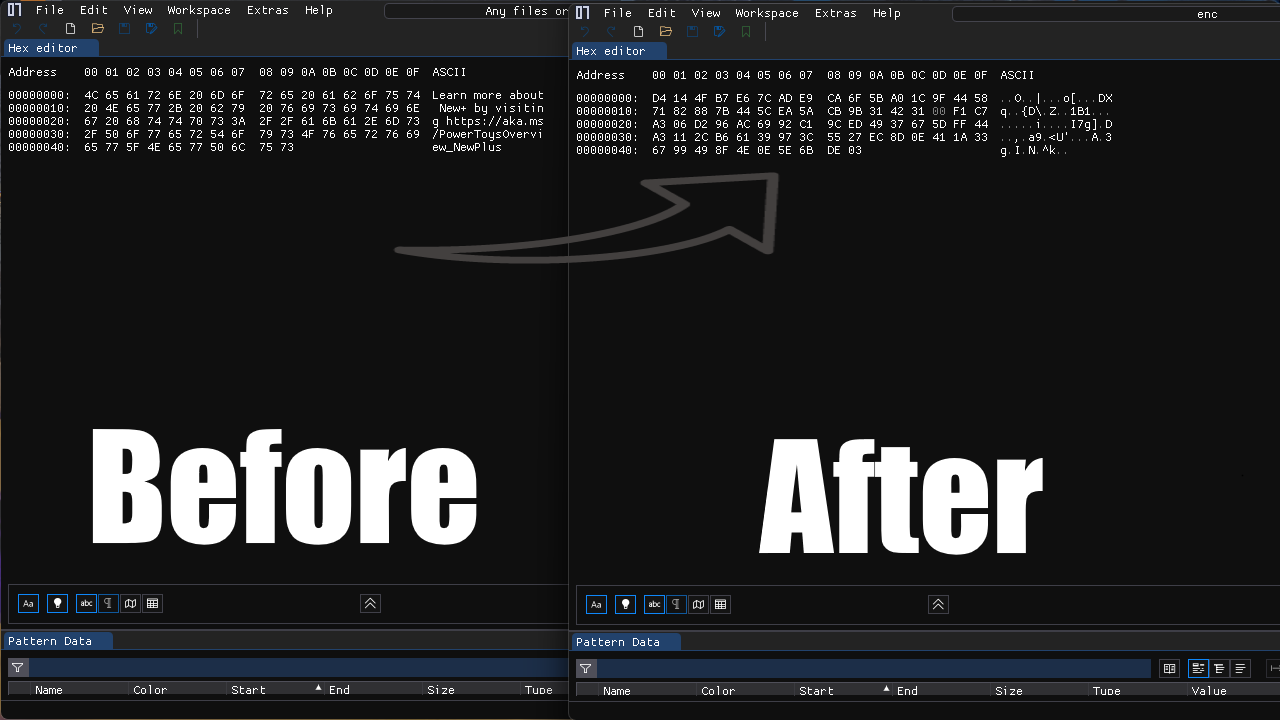
Task: Click green bookmark icon in left window toolbar
Action: click(x=178, y=29)
